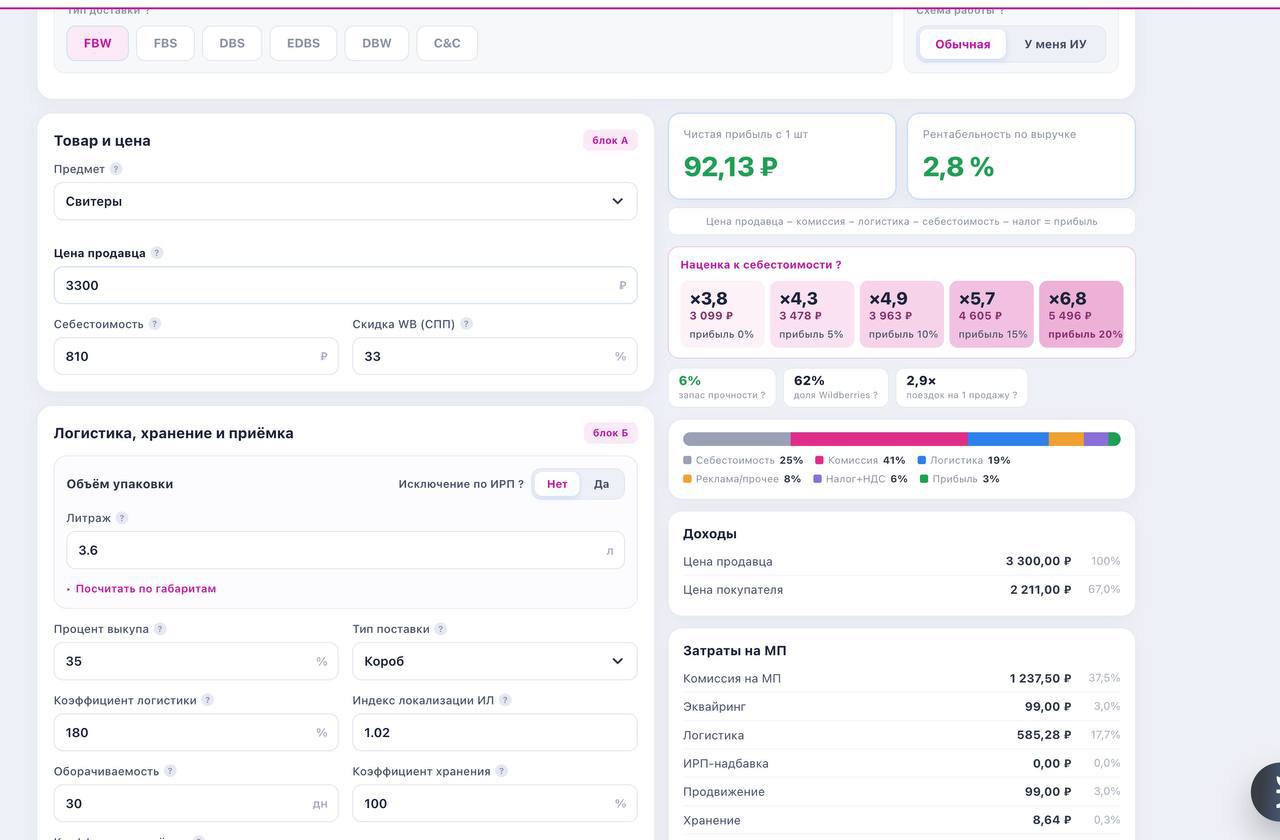This screenshot has height=840, width=1280.
Task: Click the Посчитать по габаритам link
Action: pos(146,589)
